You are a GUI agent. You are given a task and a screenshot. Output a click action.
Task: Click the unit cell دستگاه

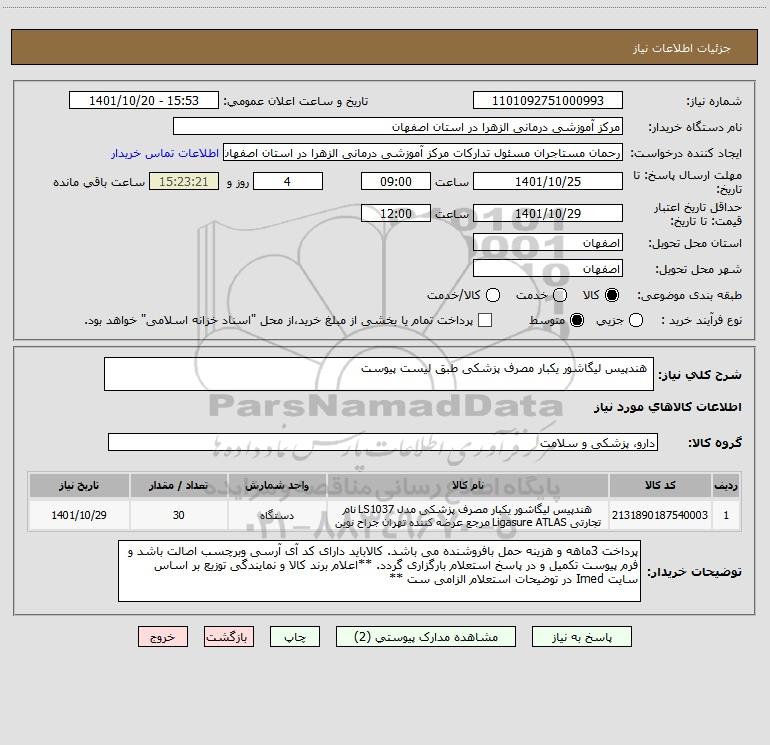[277, 515]
